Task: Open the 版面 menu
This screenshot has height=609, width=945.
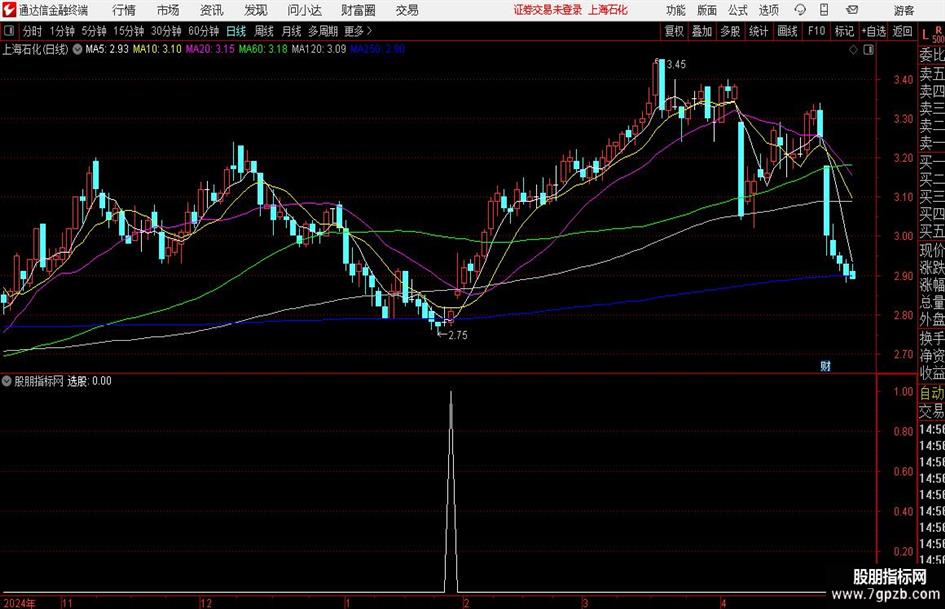Action: 707,10
